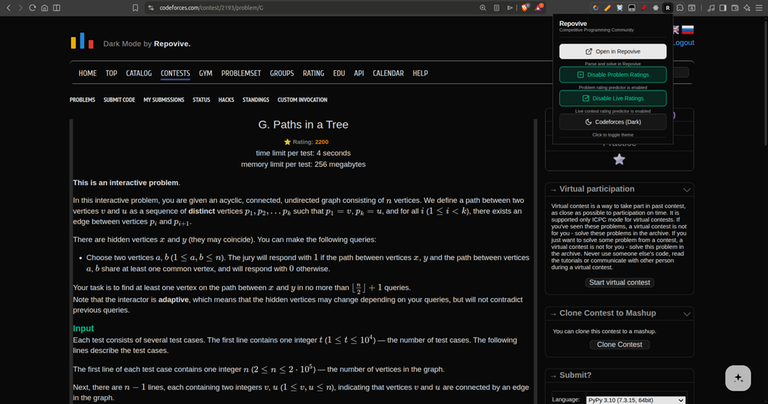Toggle Codeforces (Dark) theme button
768x404 pixels.
[x=613, y=122]
